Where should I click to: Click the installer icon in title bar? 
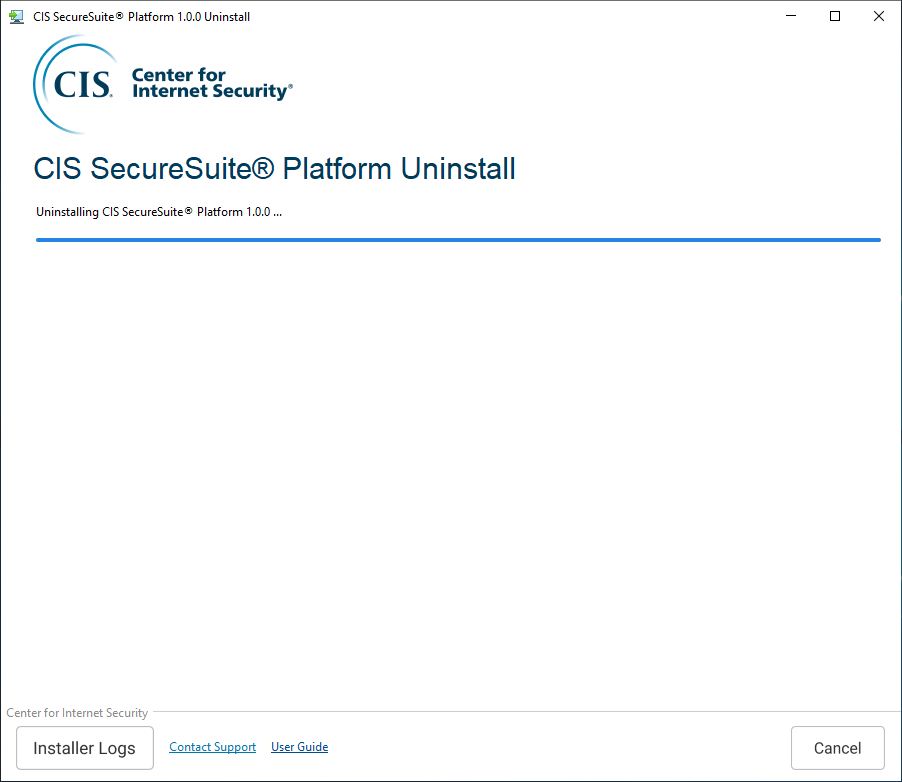pyautogui.click(x=16, y=17)
